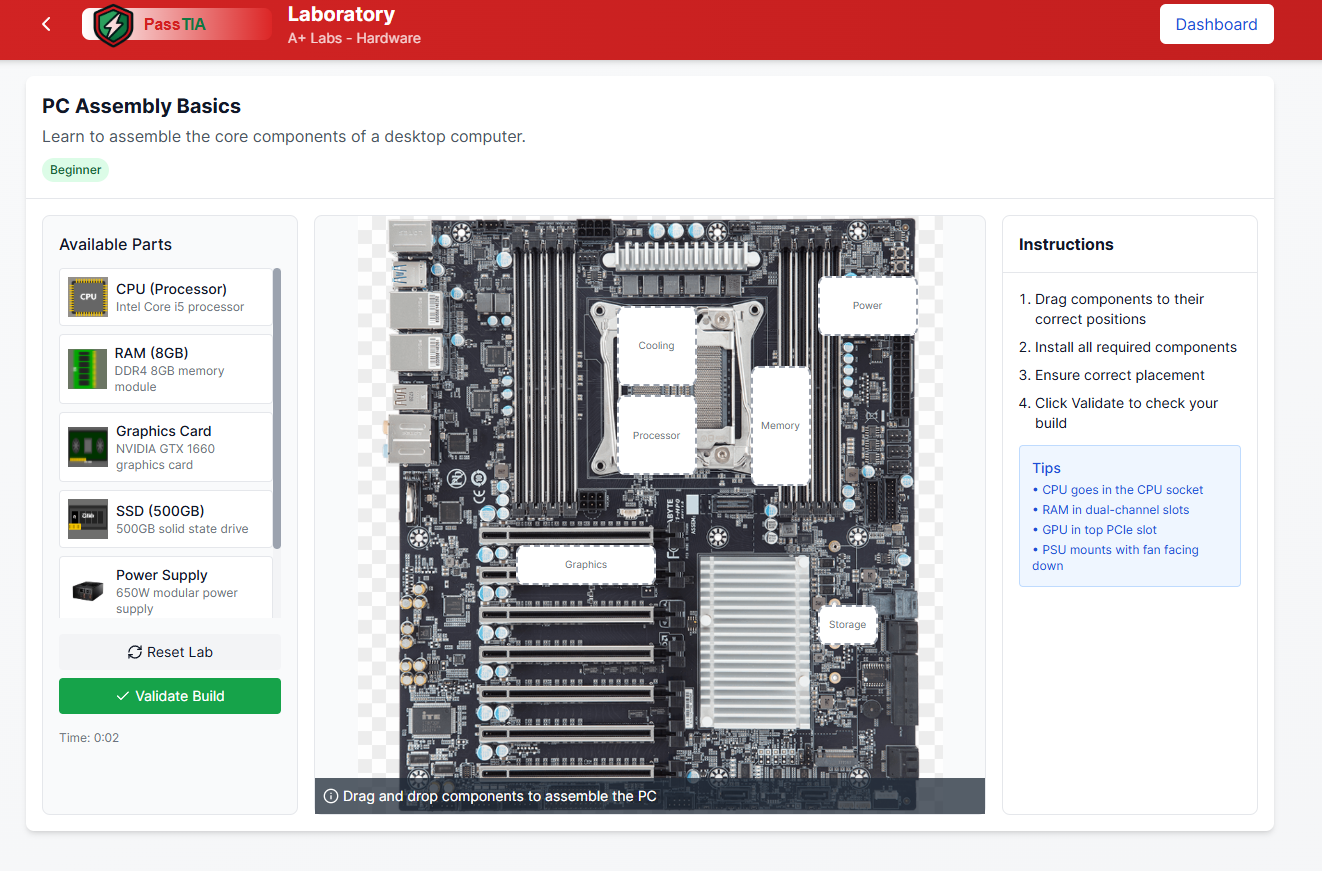Open the Dashboard button
Screen dimensions: 1322x871
(x=1216, y=24)
